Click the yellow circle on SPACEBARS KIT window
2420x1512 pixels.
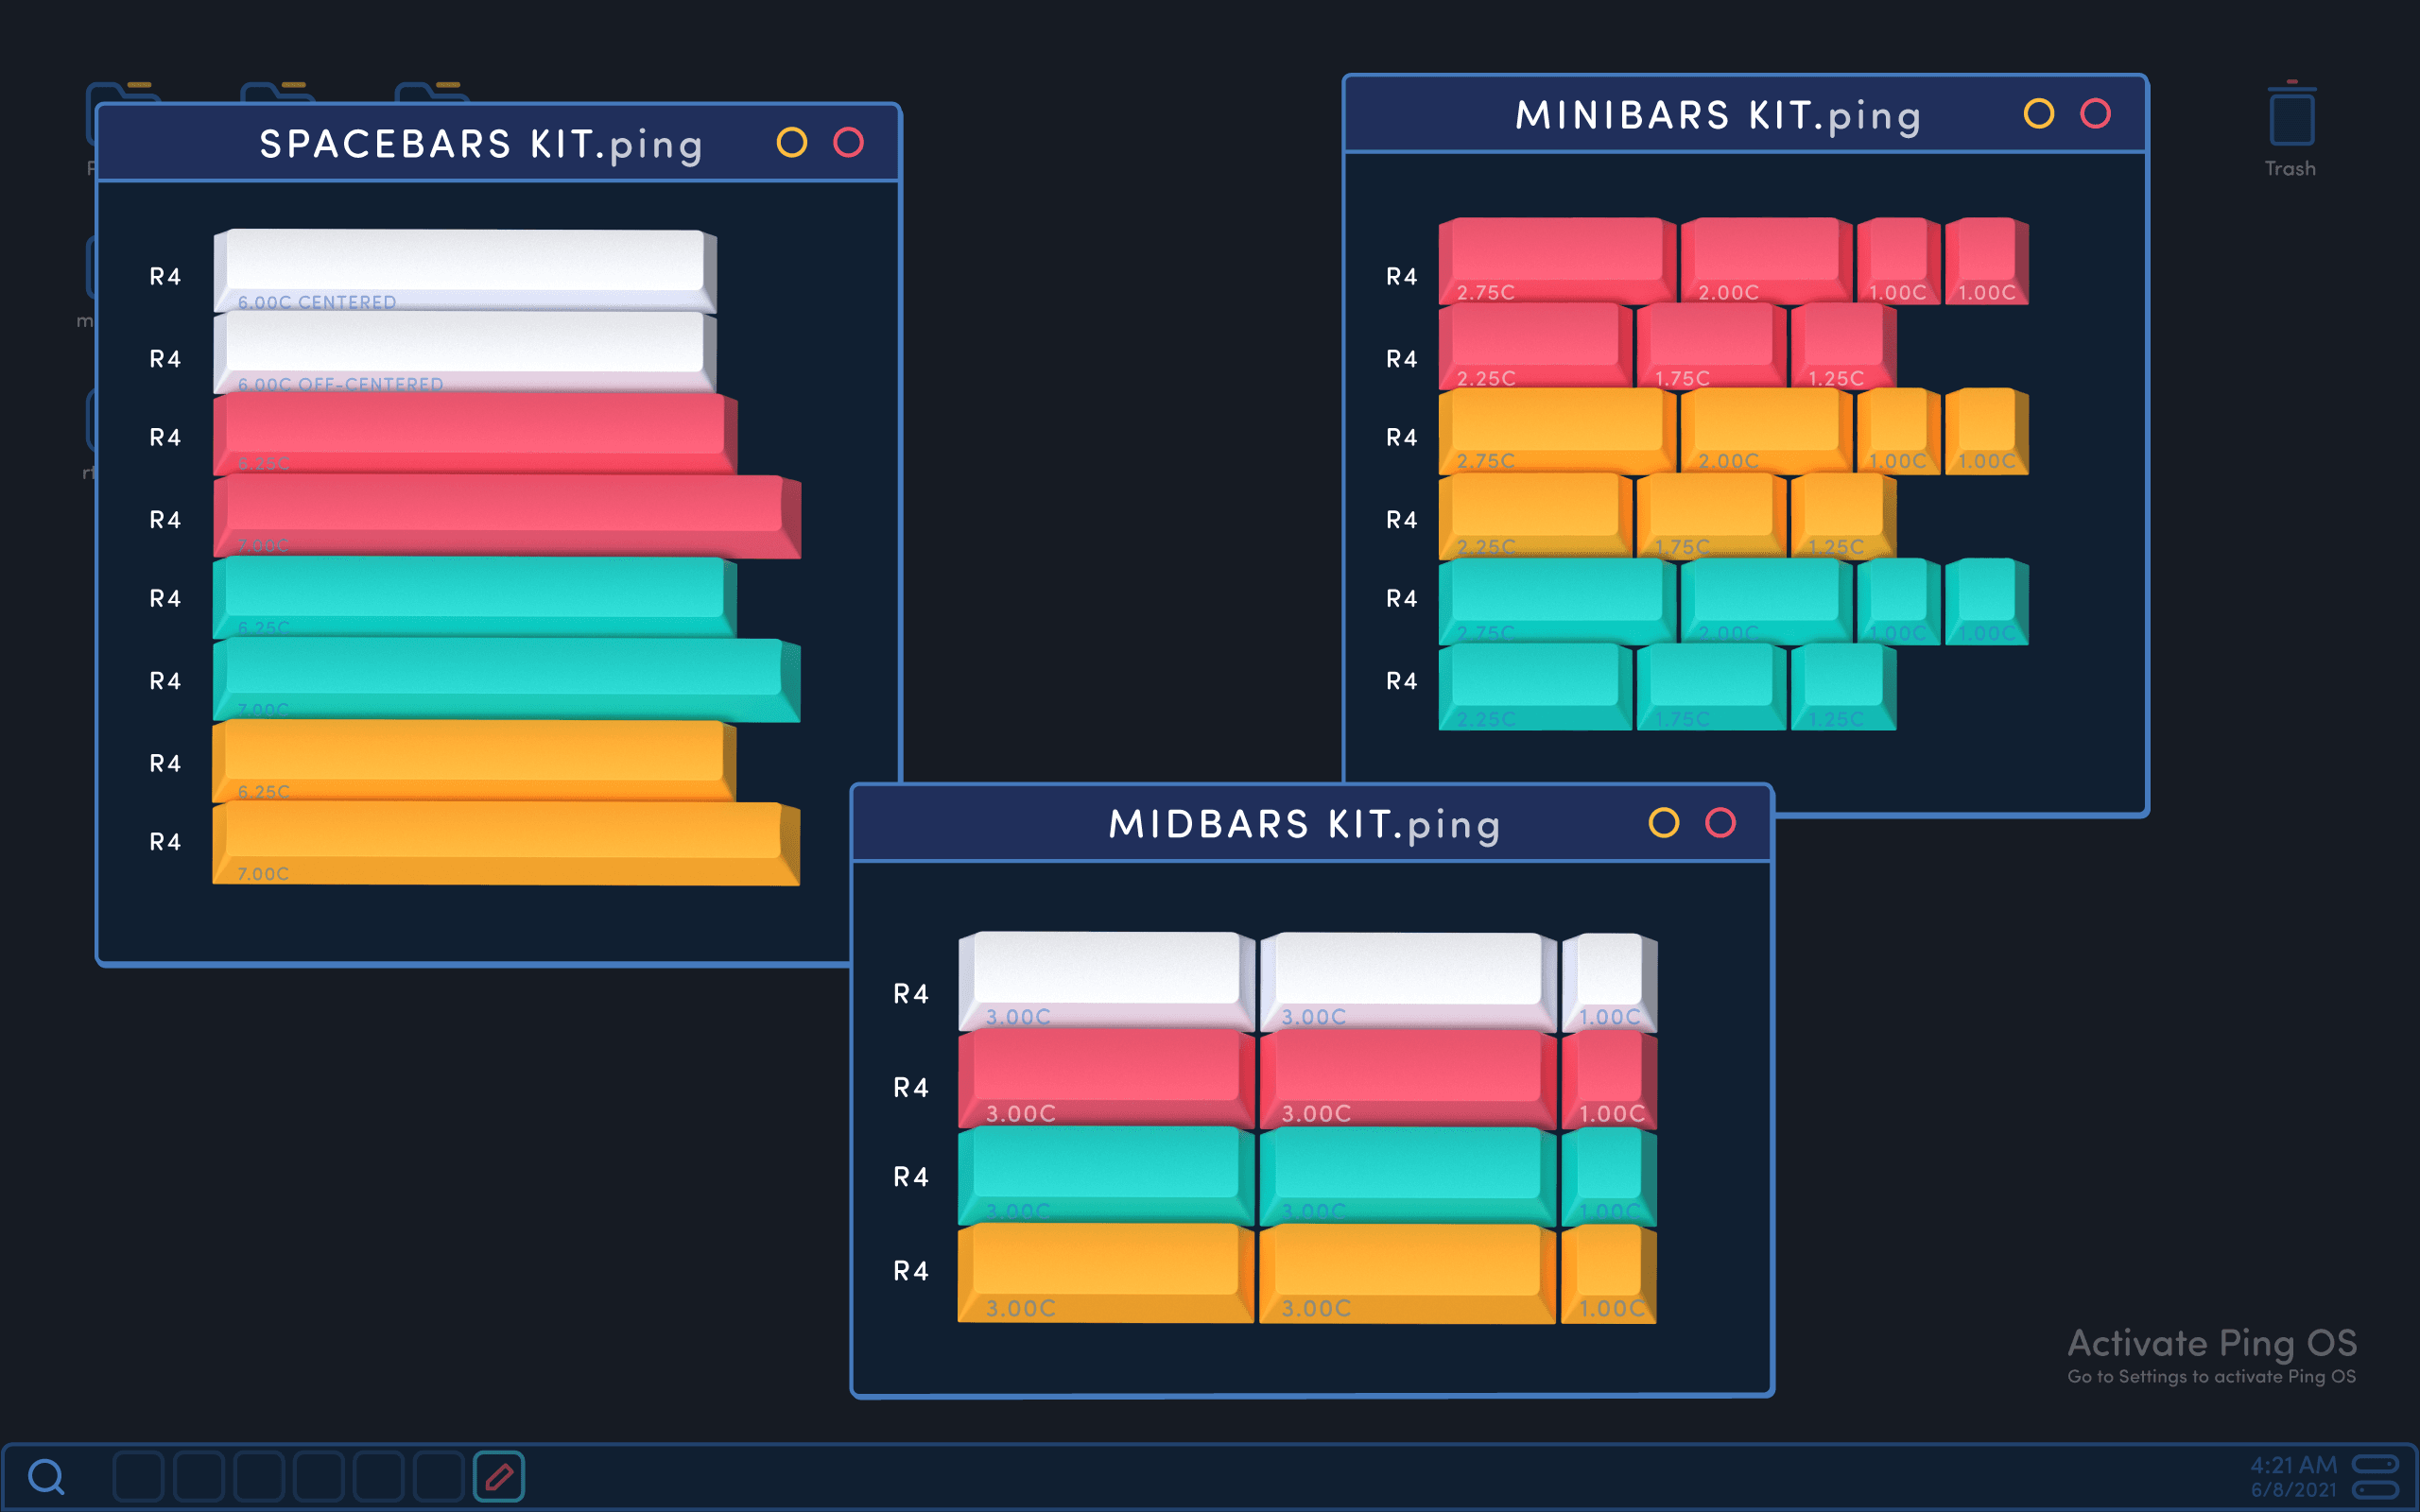tap(791, 143)
